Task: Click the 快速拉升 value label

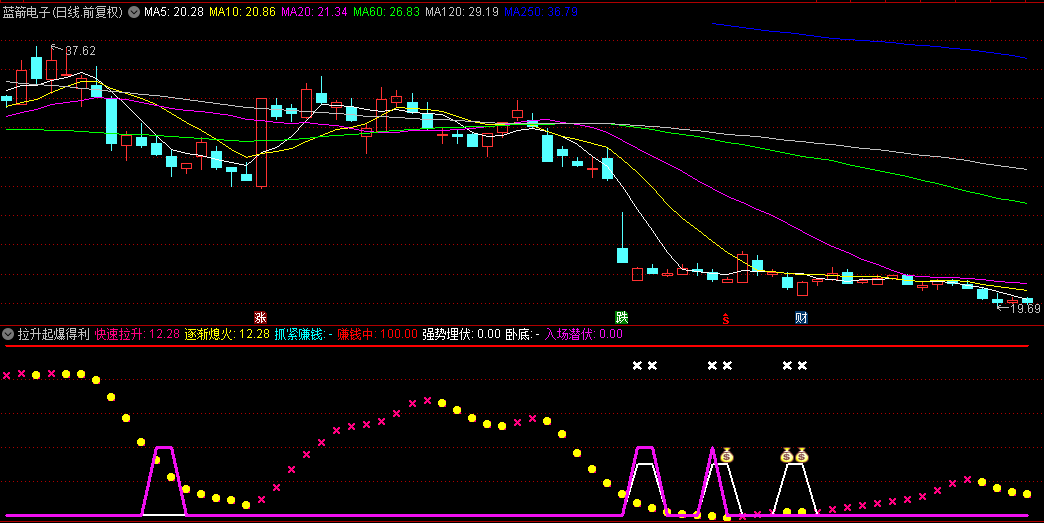Action: tap(137, 334)
